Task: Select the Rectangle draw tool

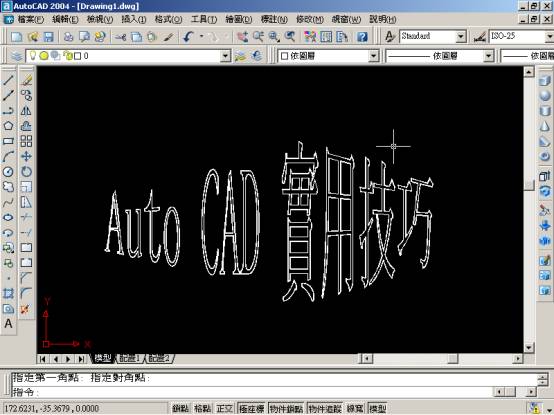Action: [8, 141]
